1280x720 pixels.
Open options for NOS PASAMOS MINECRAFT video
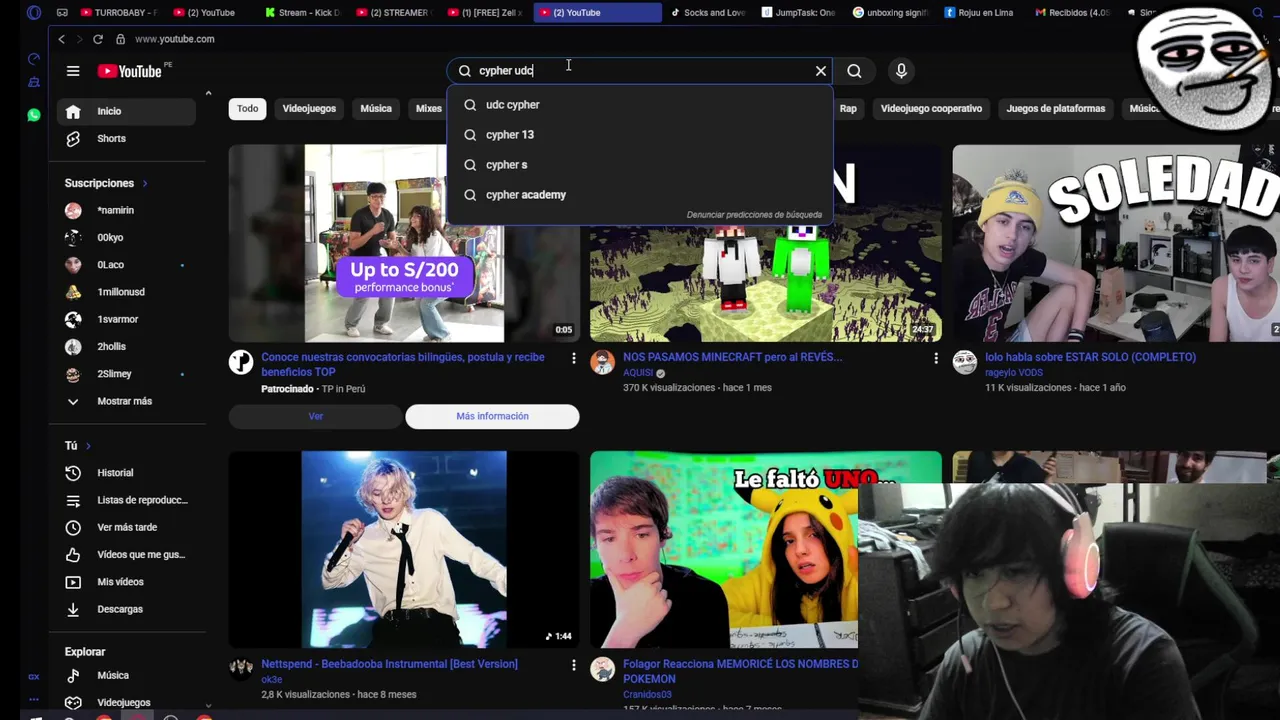click(x=935, y=358)
